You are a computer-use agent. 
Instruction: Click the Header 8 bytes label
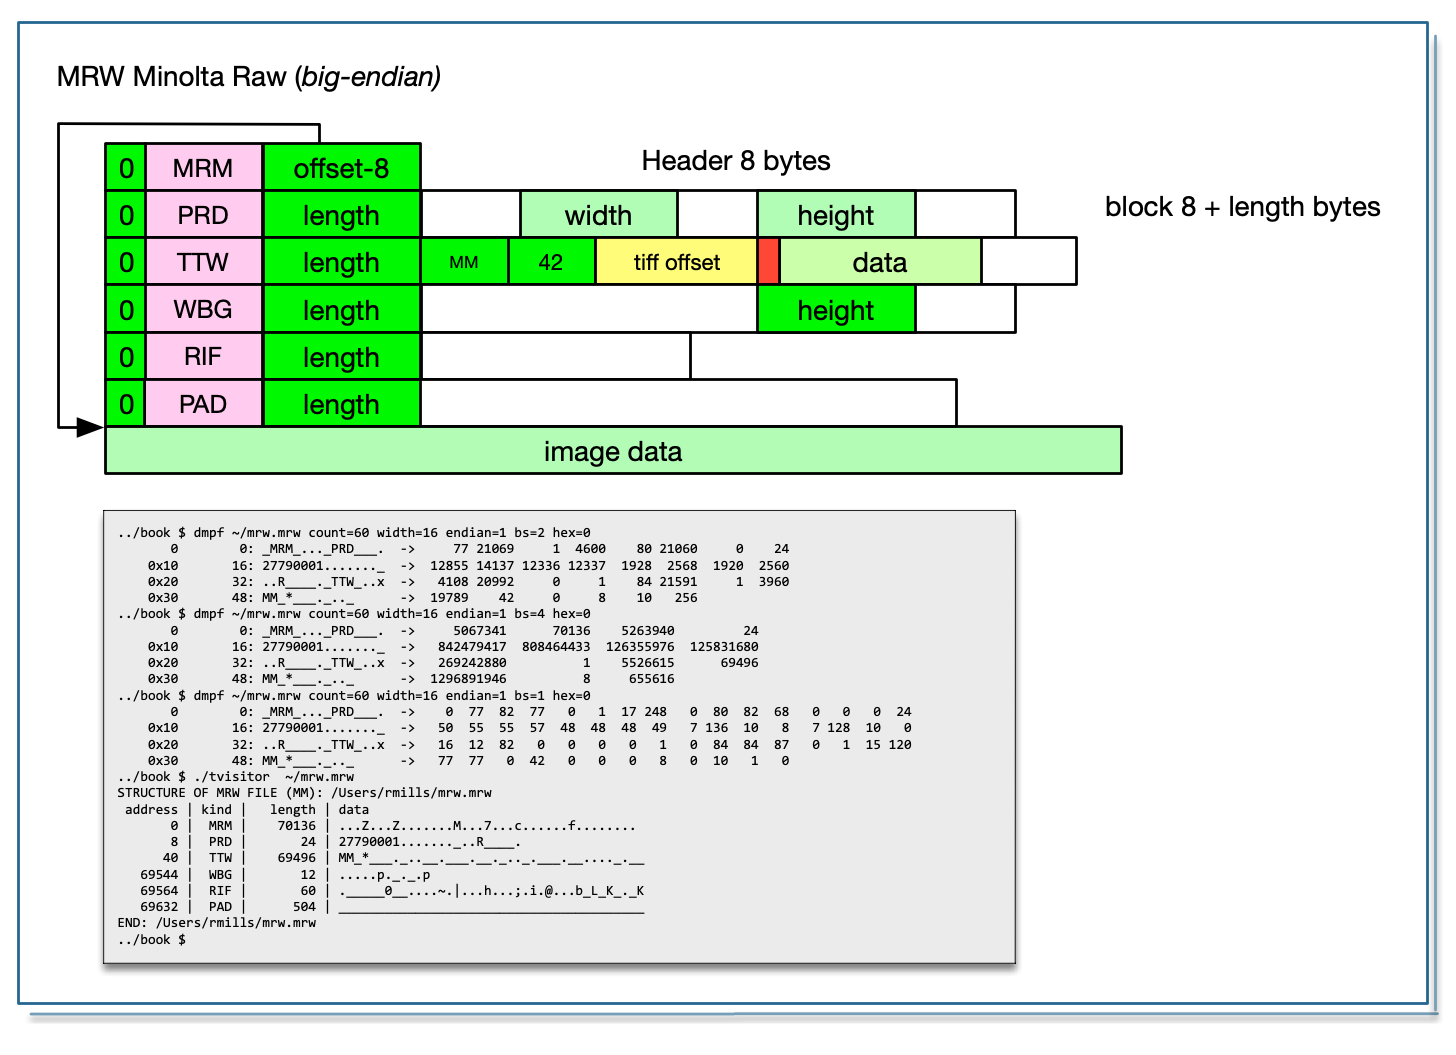click(x=735, y=161)
